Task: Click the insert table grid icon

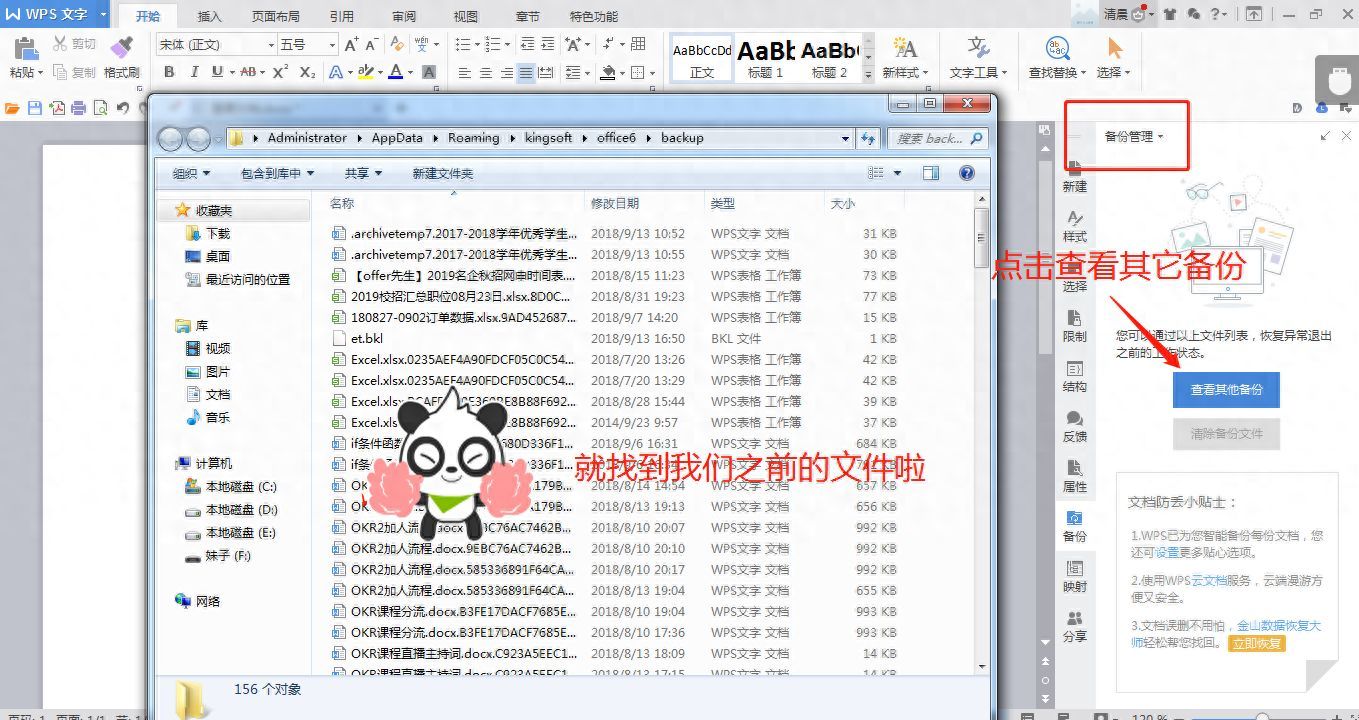Action: click(639, 44)
